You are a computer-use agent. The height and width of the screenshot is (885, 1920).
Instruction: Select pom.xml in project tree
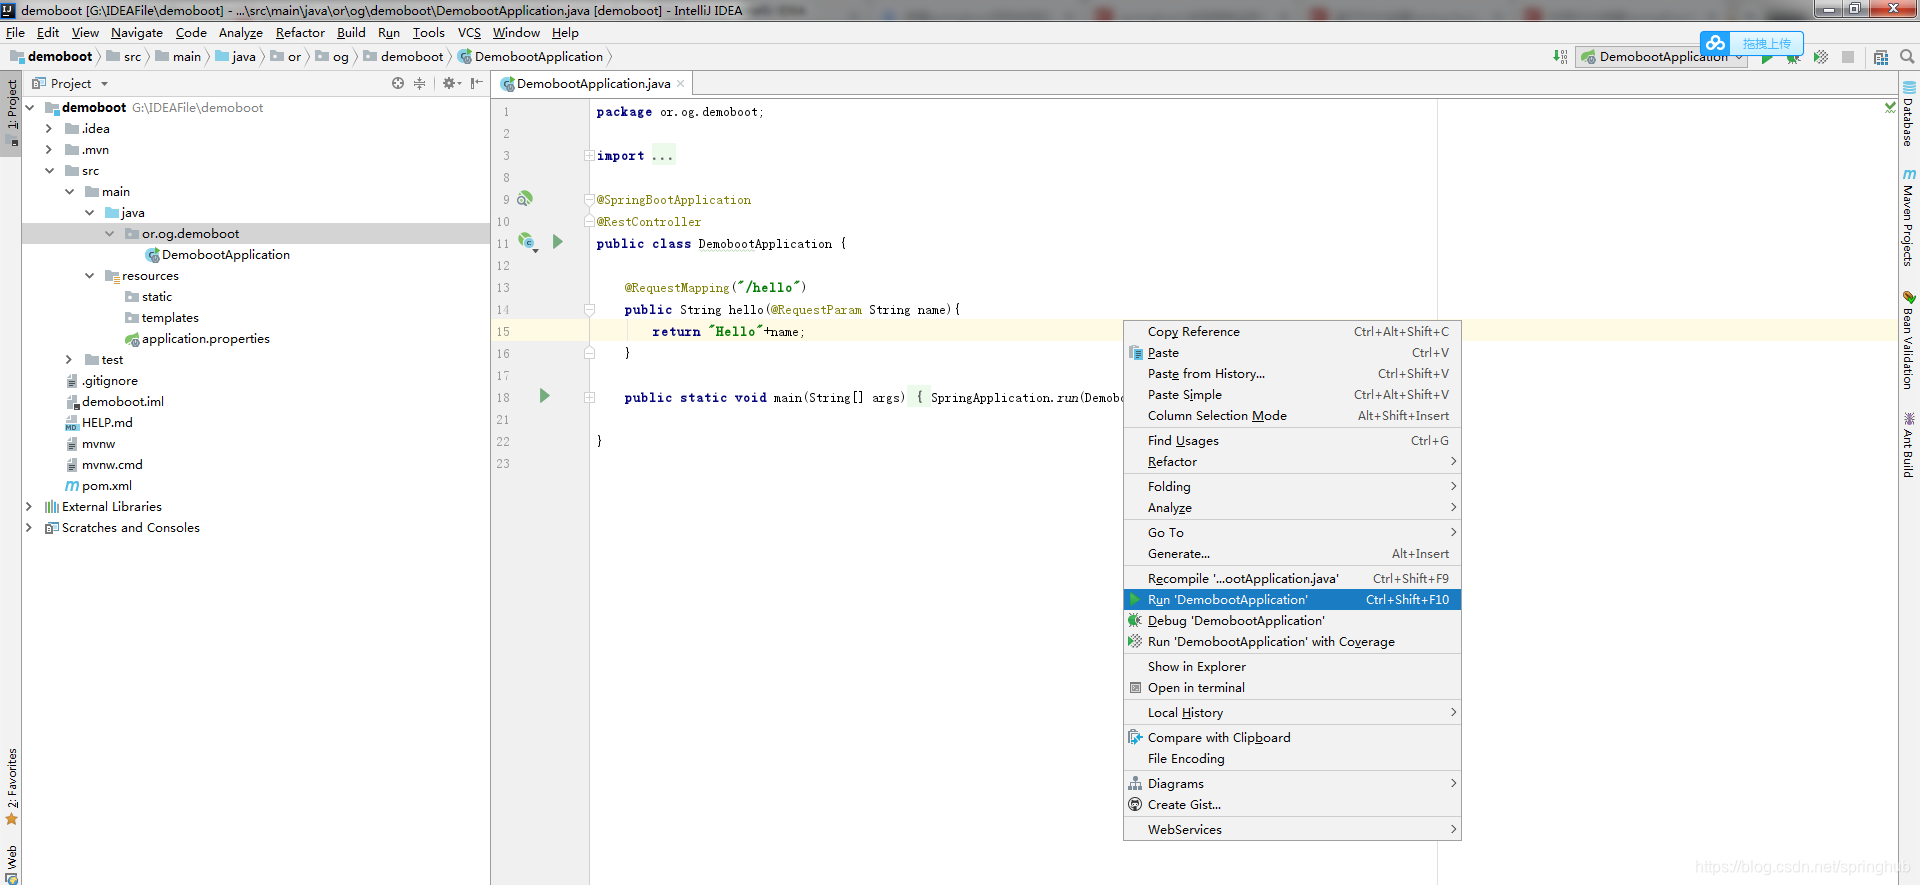click(x=98, y=485)
